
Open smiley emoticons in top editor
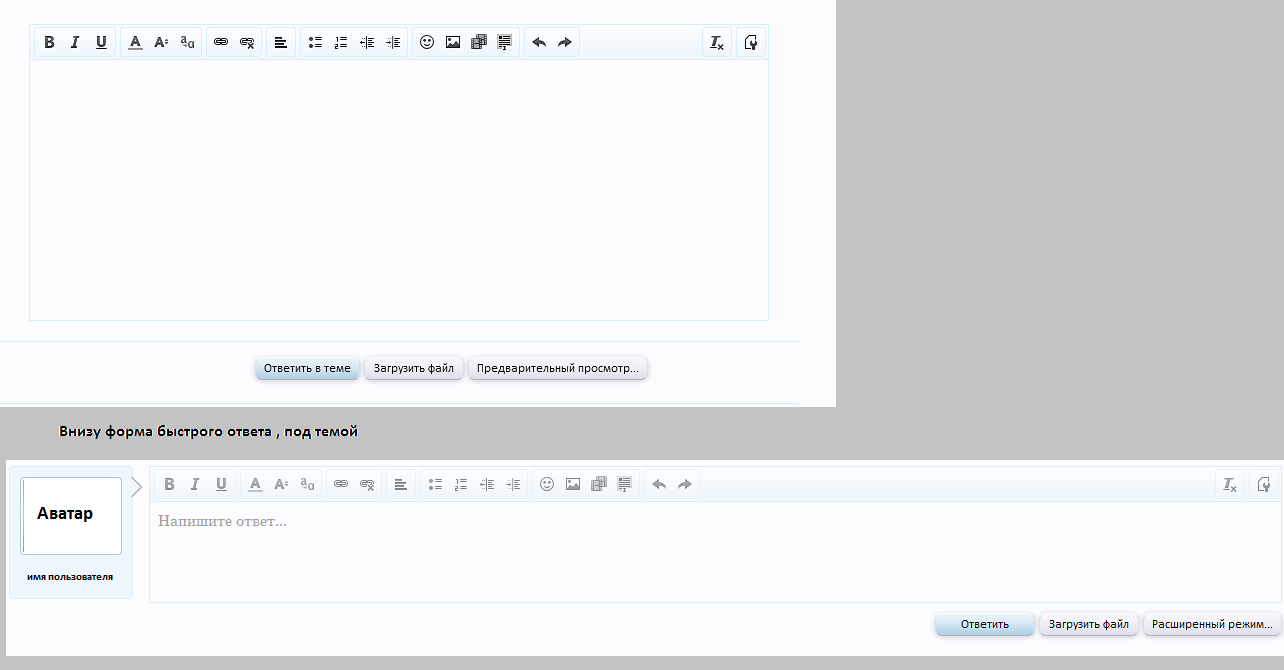pos(427,42)
